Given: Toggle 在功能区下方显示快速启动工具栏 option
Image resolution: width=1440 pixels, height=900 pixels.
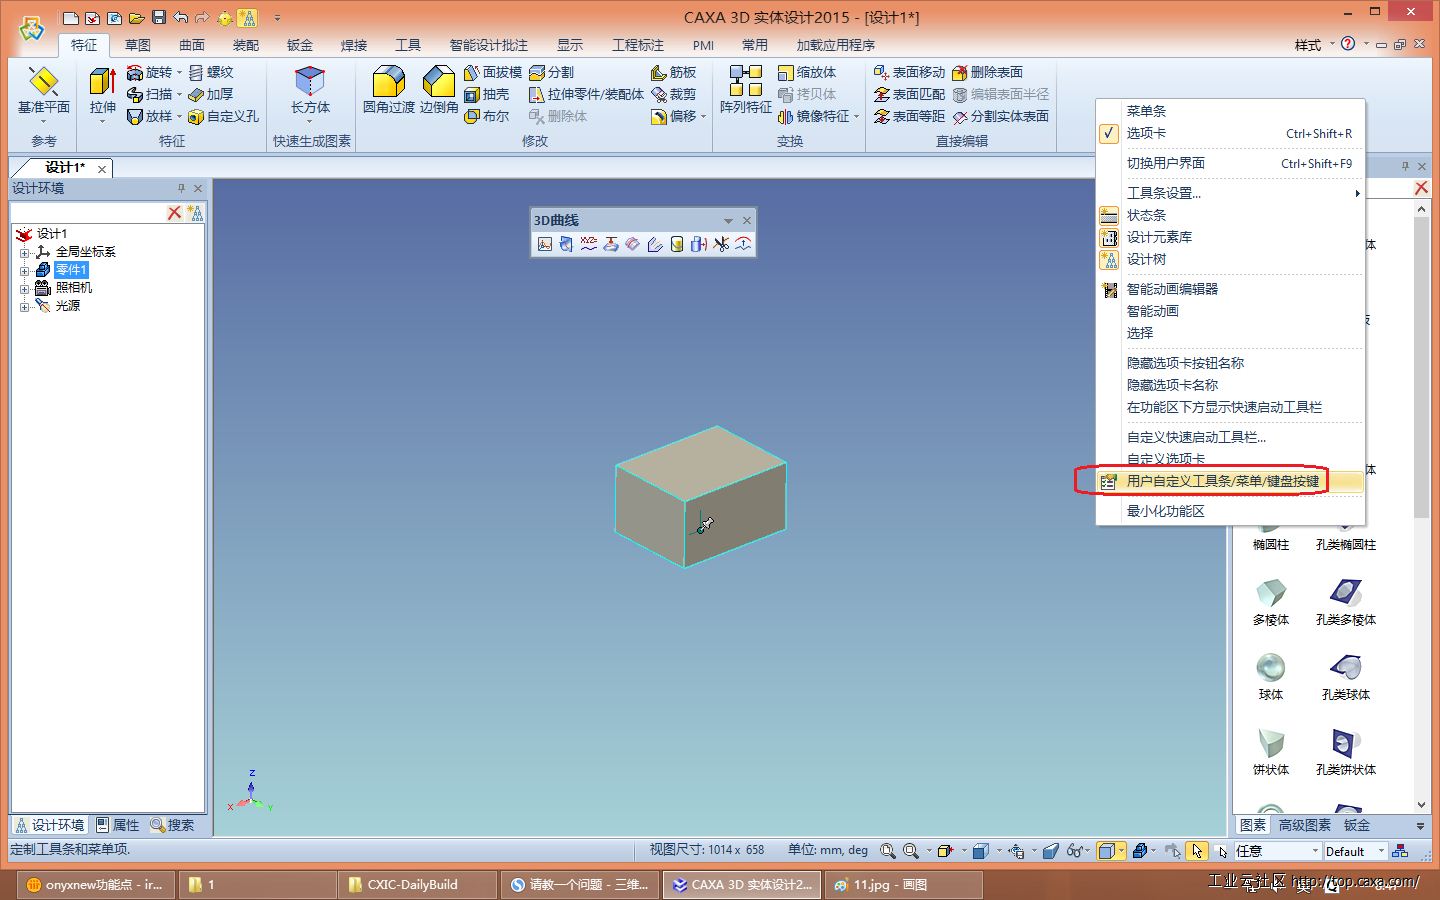Looking at the screenshot, I should point(1230,407).
